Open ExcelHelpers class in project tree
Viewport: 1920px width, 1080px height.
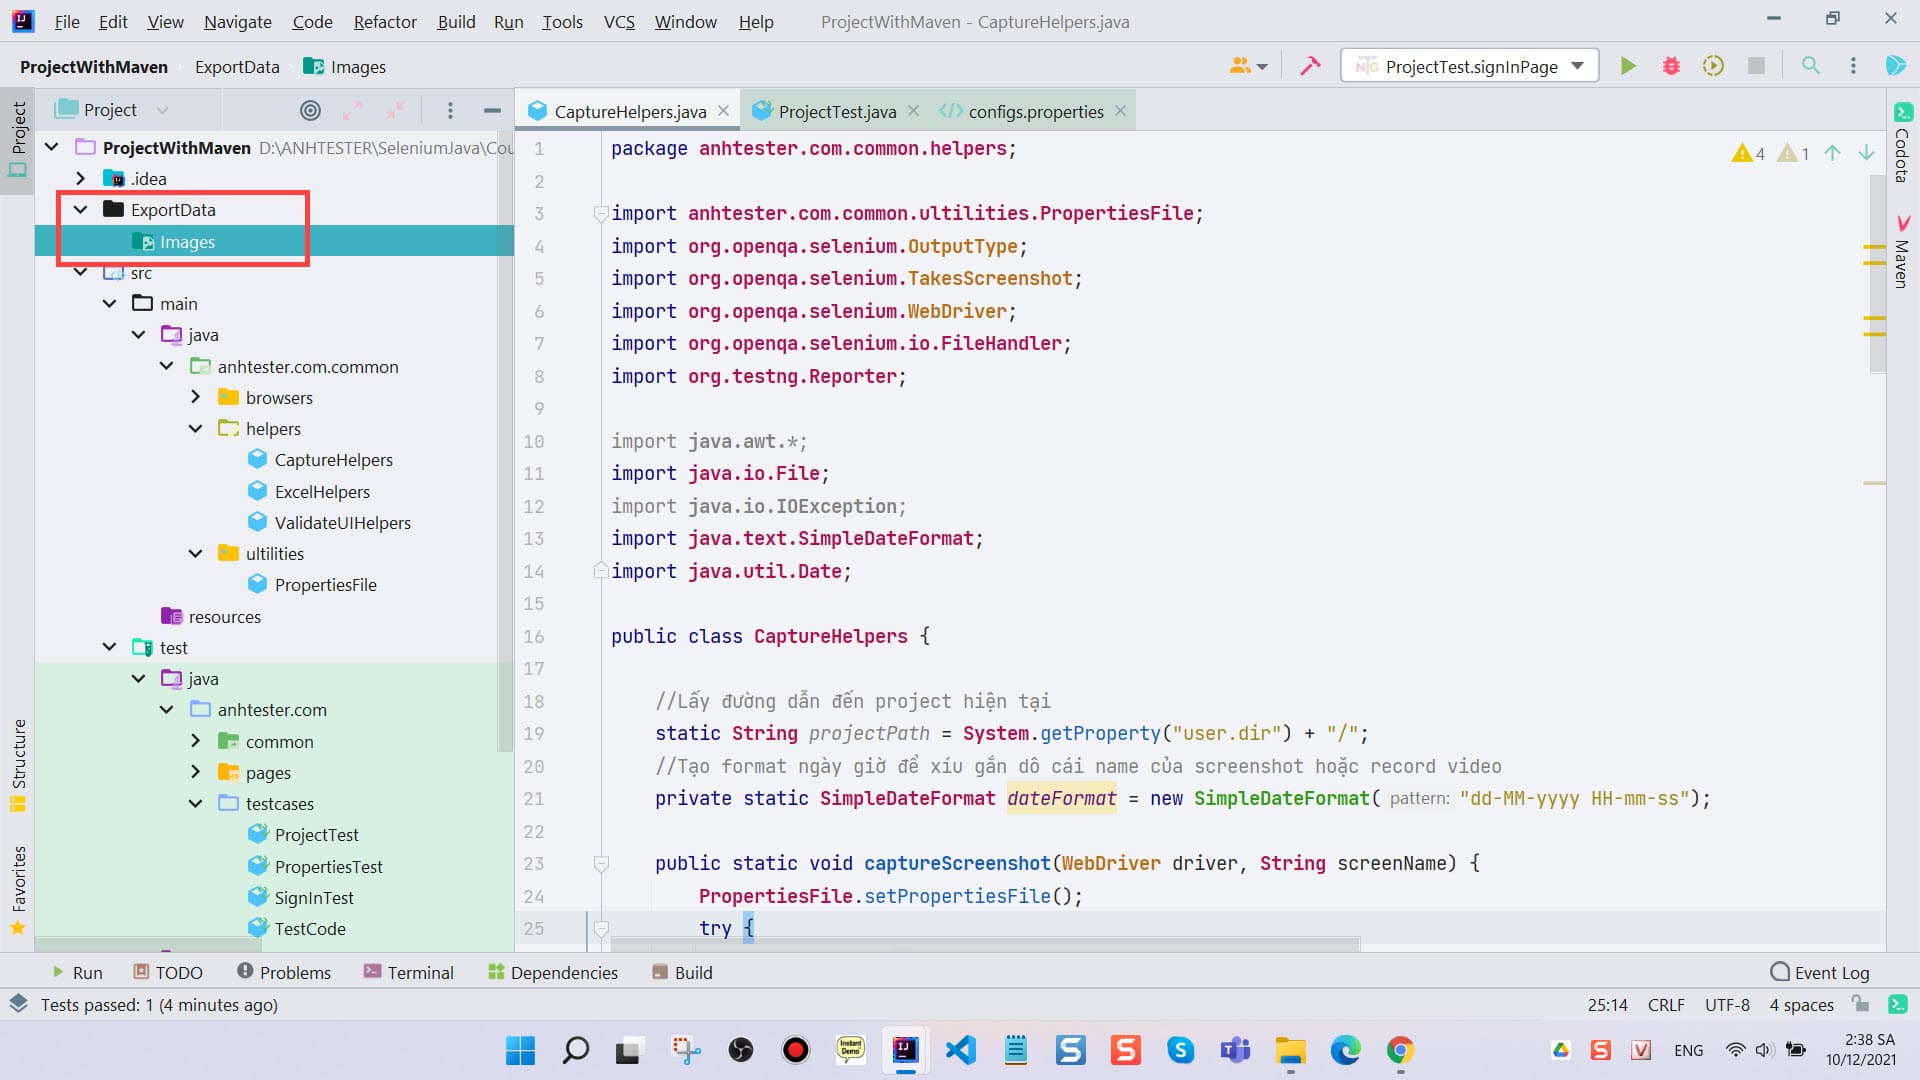[x=322, y=491]
